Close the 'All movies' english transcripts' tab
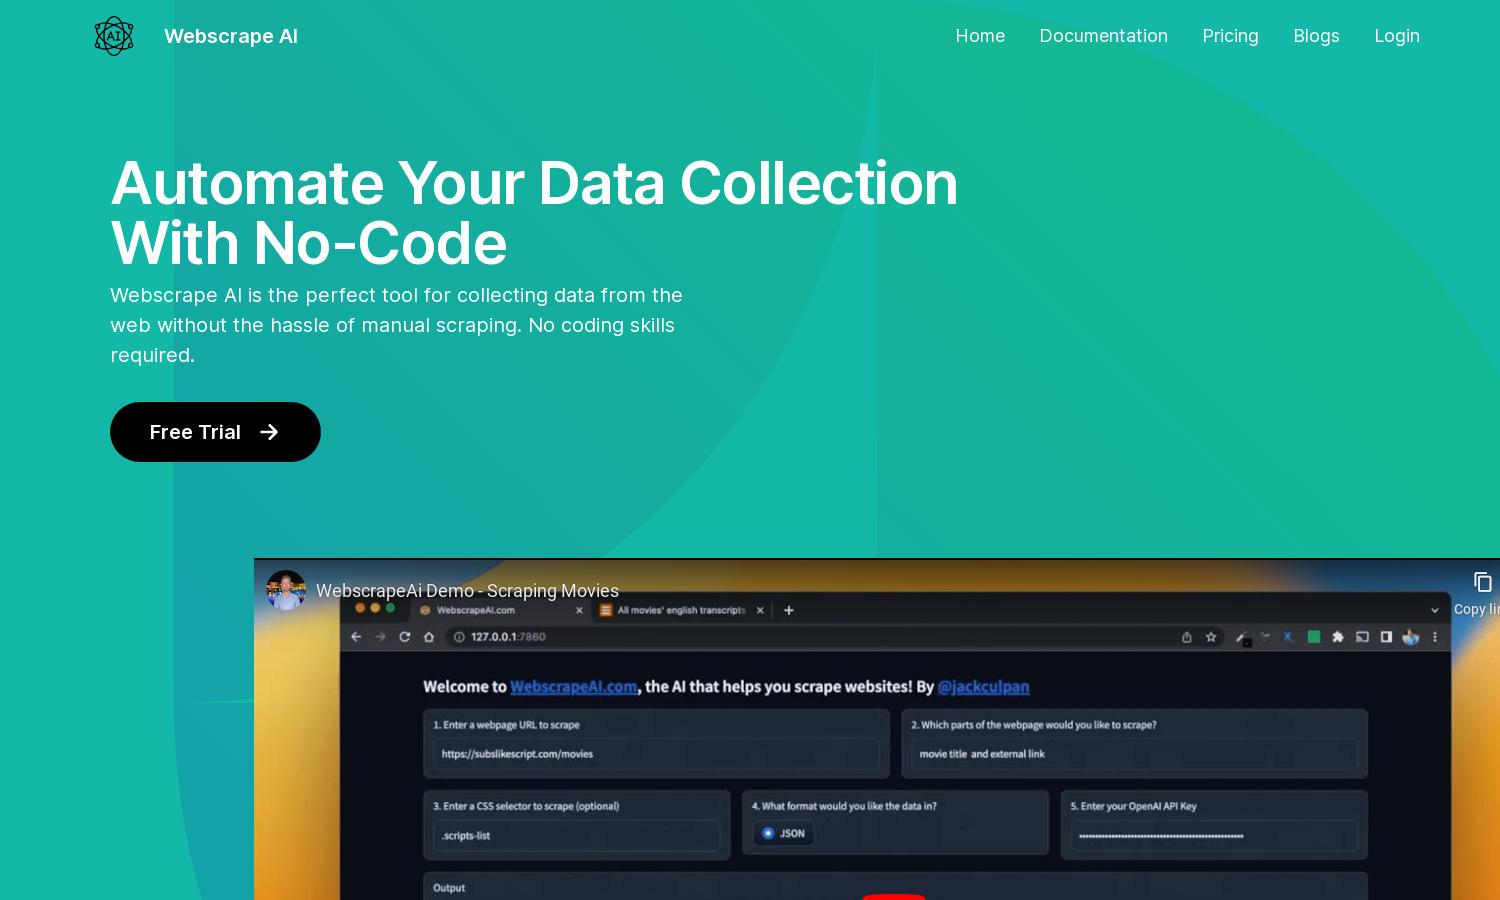The image size is (1500, 900). pyautogui.click(x=760, y=610)
